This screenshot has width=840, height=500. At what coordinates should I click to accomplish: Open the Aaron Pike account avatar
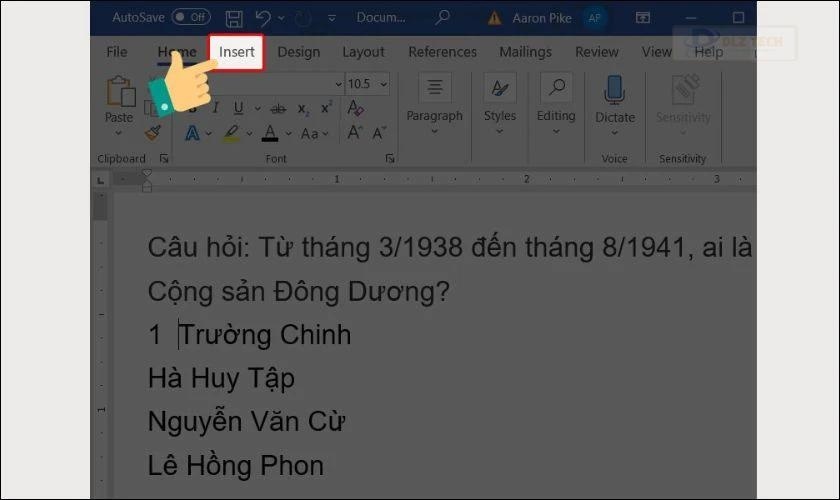[595, 18]
